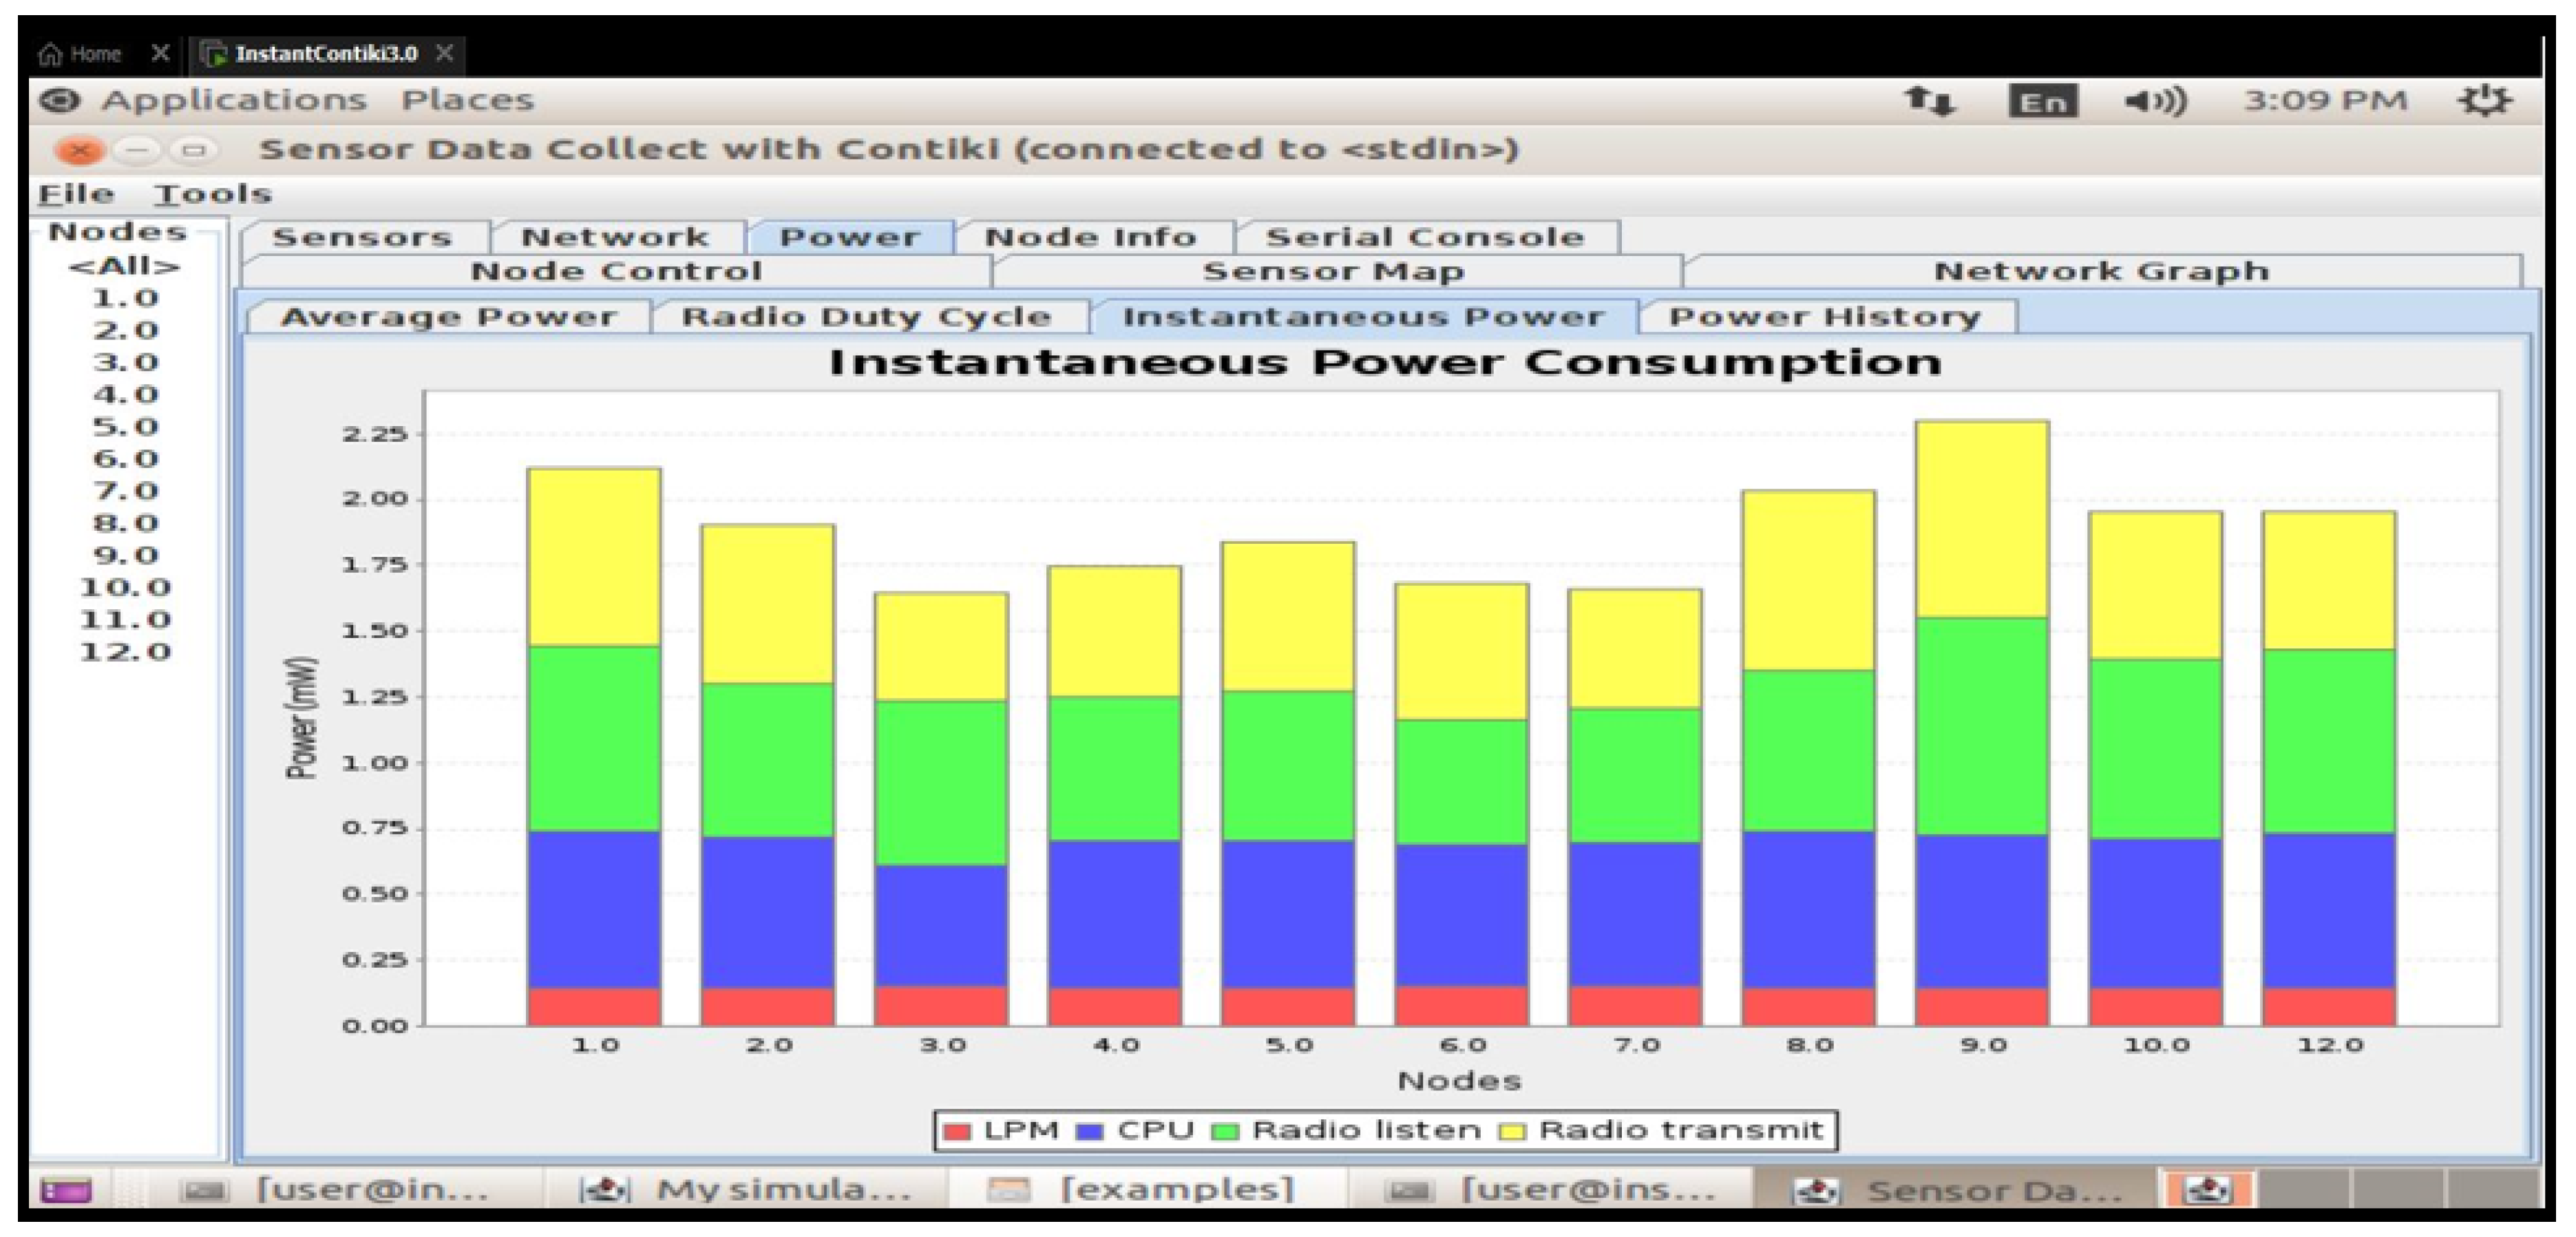Close the InstantContiki3.0 tab
The image size is (2576, 1237).
coord(445,53)
